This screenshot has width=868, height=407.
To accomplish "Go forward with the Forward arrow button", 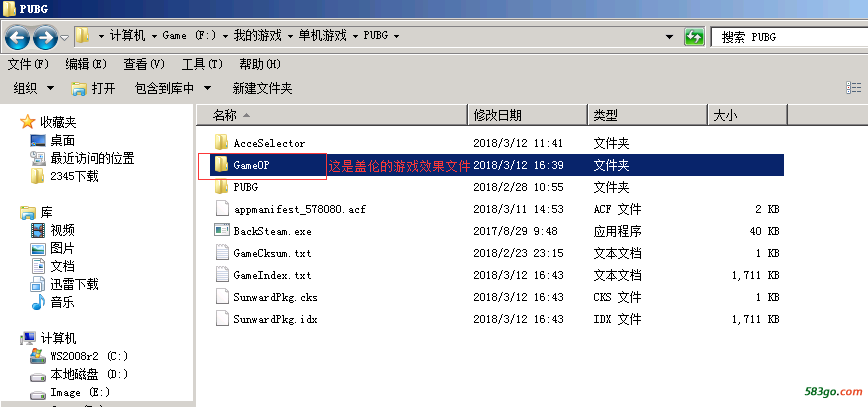I will 45,37.
